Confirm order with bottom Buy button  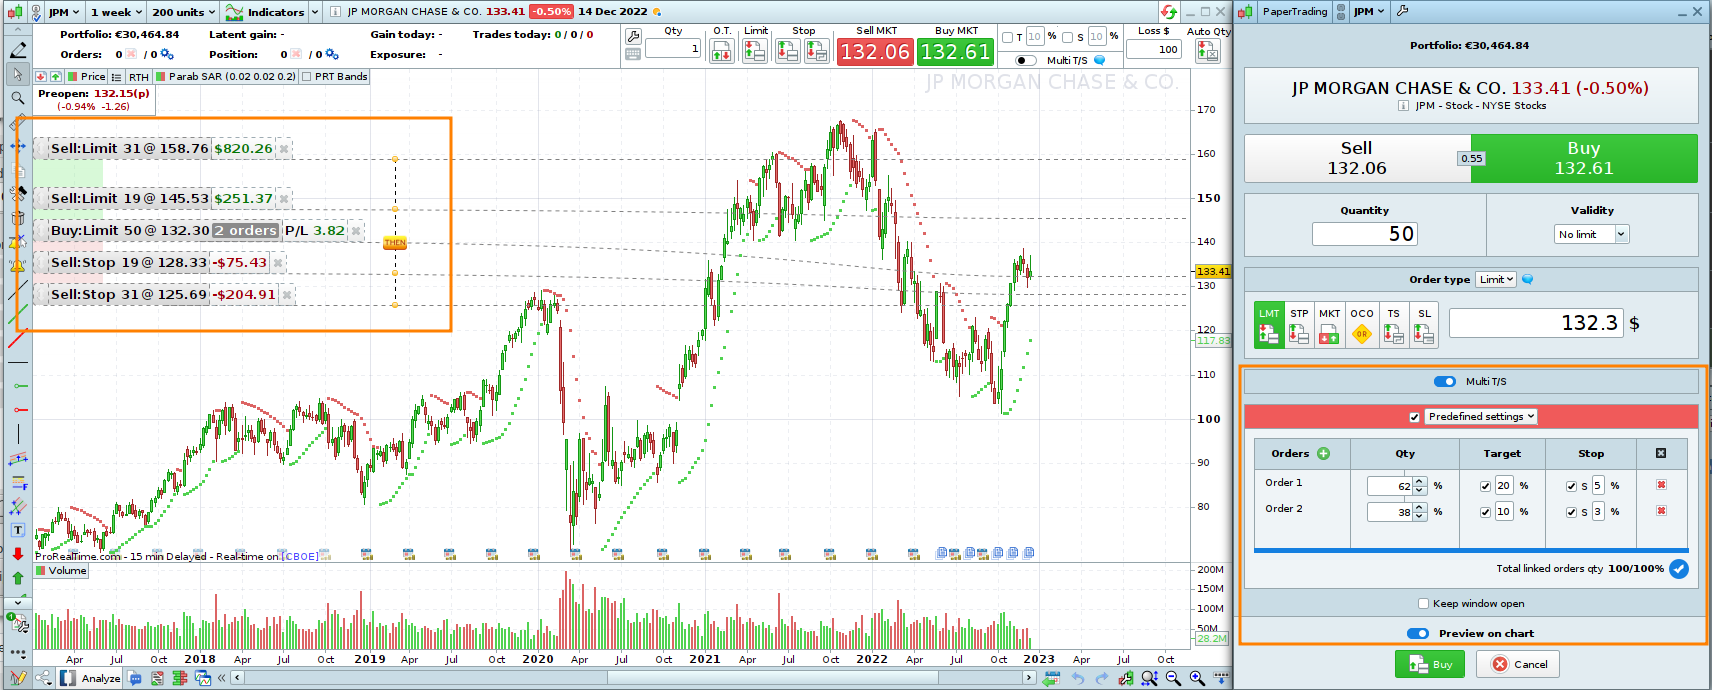[1430, 664]
